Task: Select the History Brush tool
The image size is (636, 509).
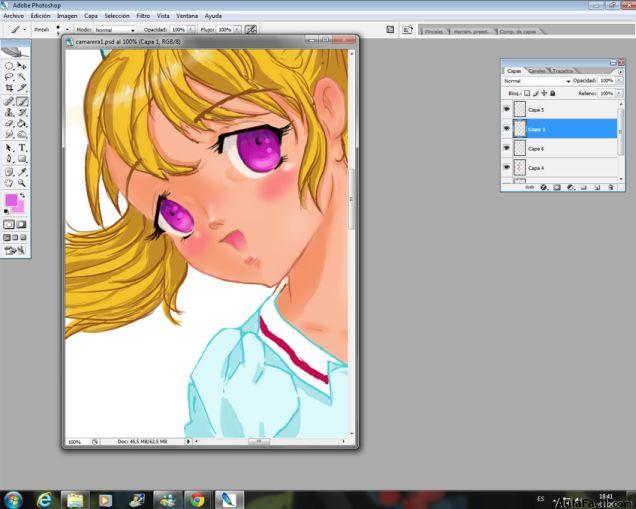Action: click(x=22, y=112)
